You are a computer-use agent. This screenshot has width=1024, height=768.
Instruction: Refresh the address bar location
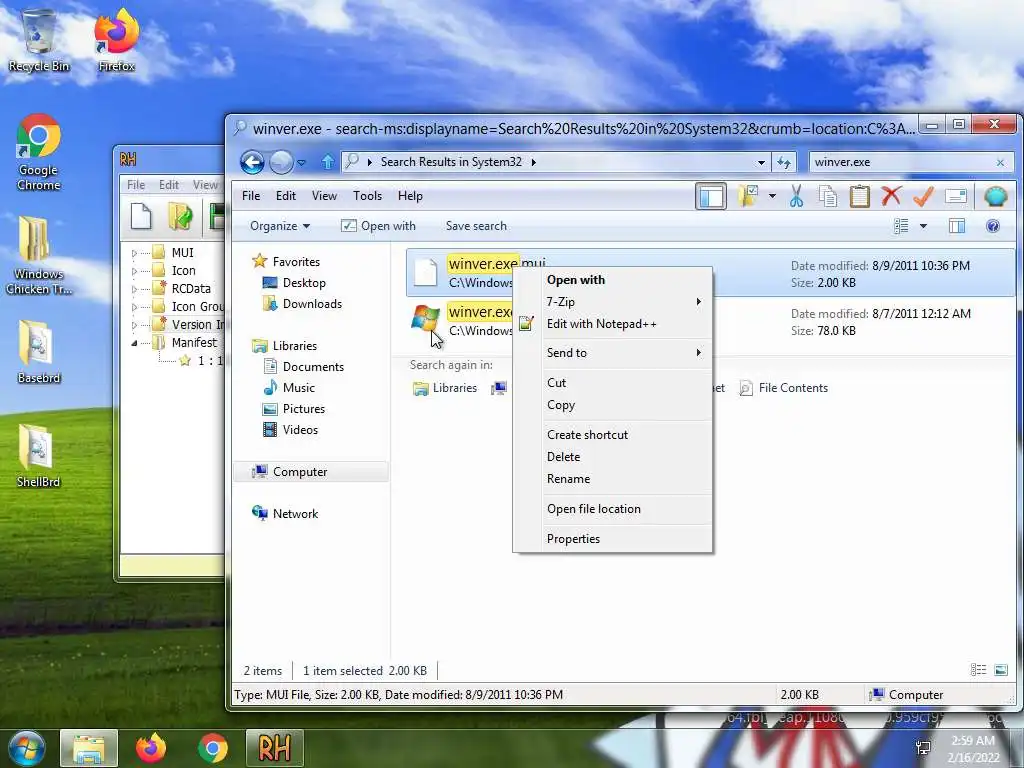point(784,162)
